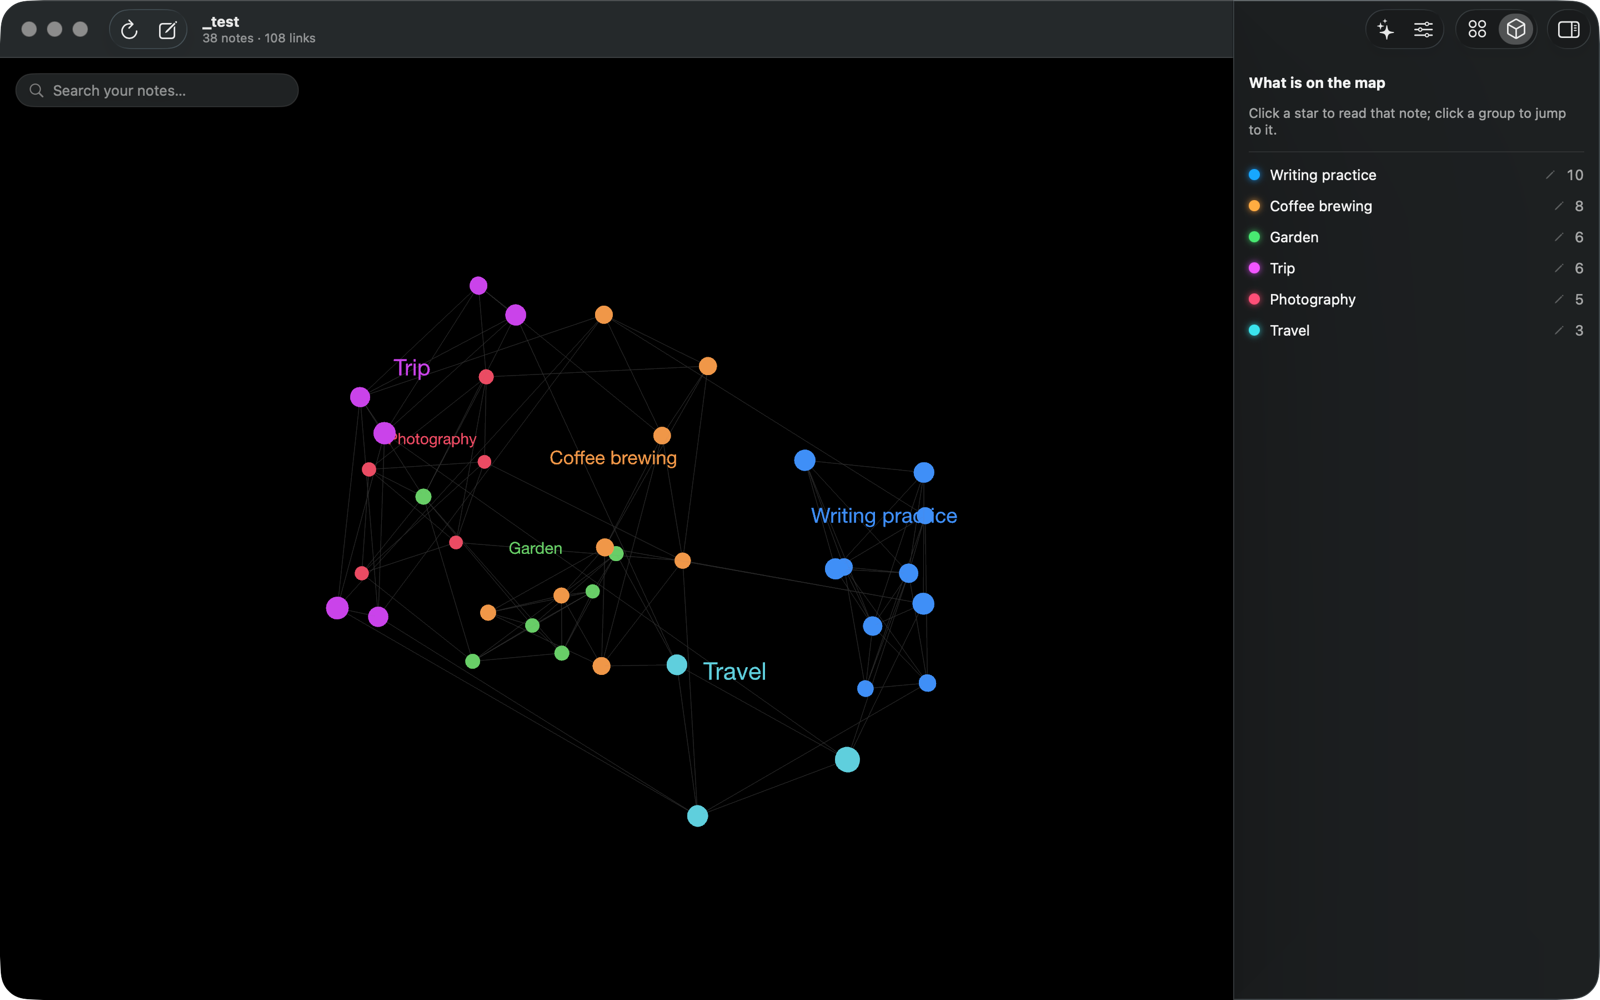
Task: Create a new note with the compose icon
Action: click(x=167, y=30)
